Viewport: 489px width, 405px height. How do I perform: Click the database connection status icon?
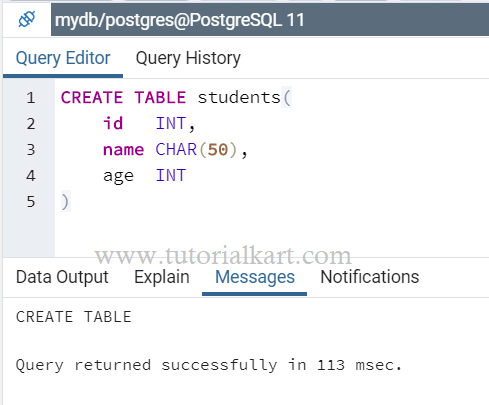tap(27, 19)
